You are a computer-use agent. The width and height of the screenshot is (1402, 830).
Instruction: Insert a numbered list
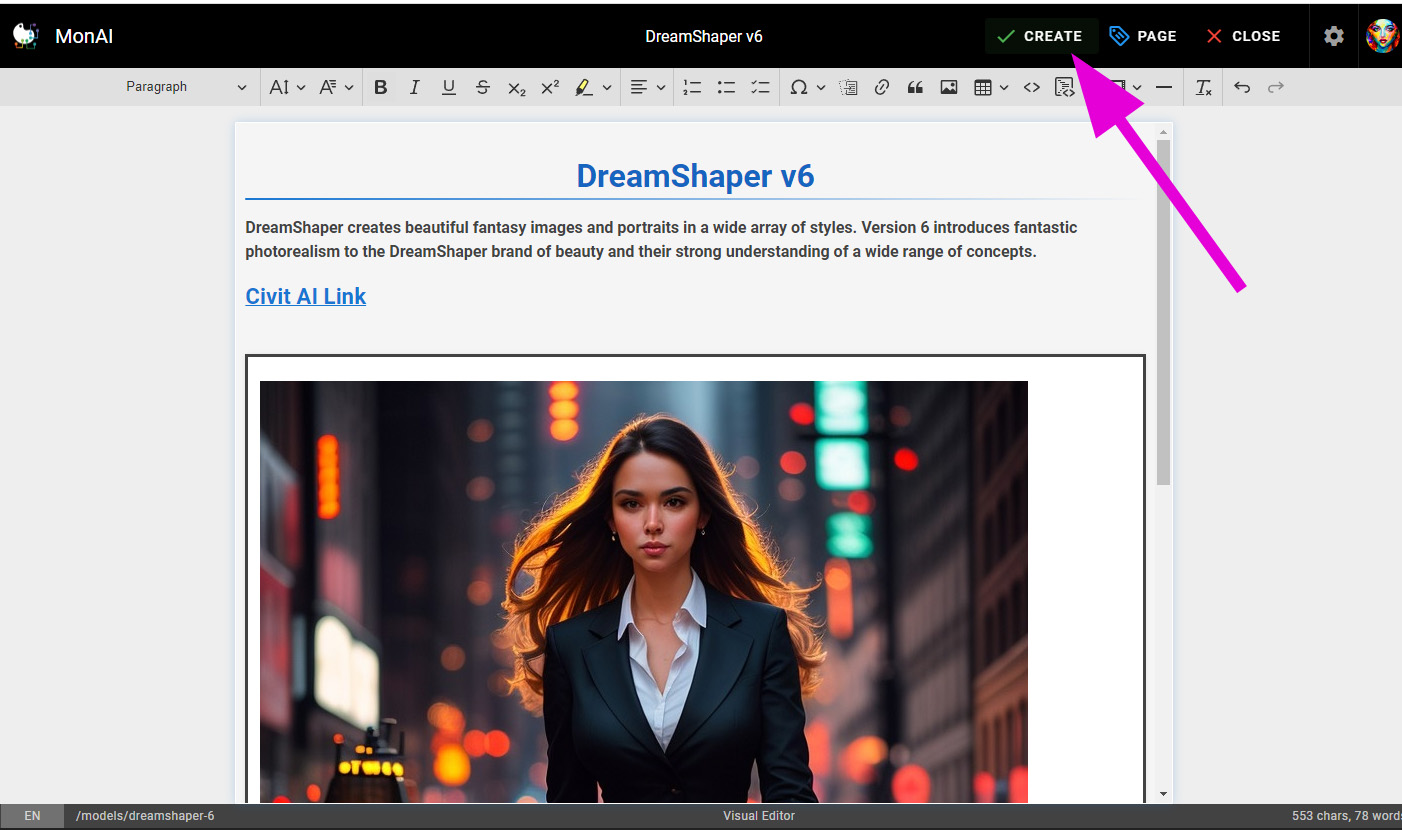[692, 87]
